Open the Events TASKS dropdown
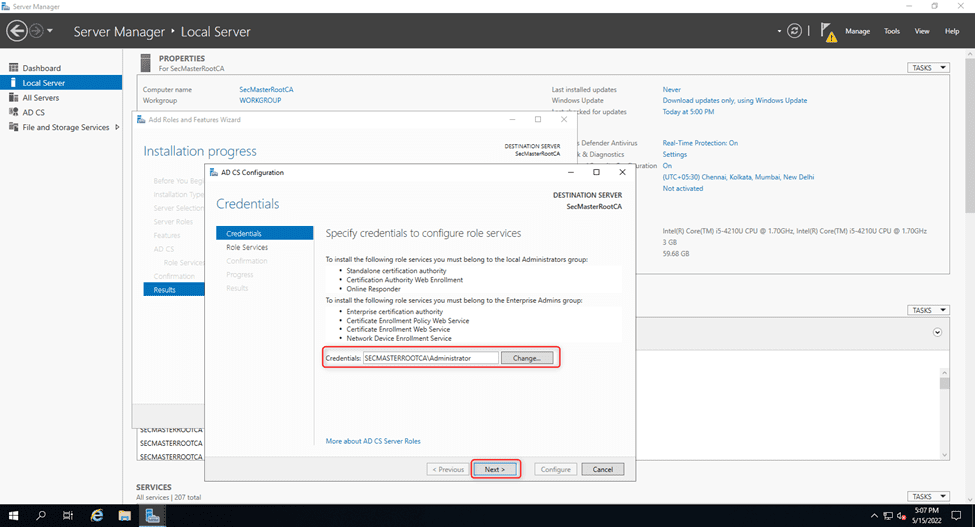This screenshot has height=527, width=975. pos(928,310)
